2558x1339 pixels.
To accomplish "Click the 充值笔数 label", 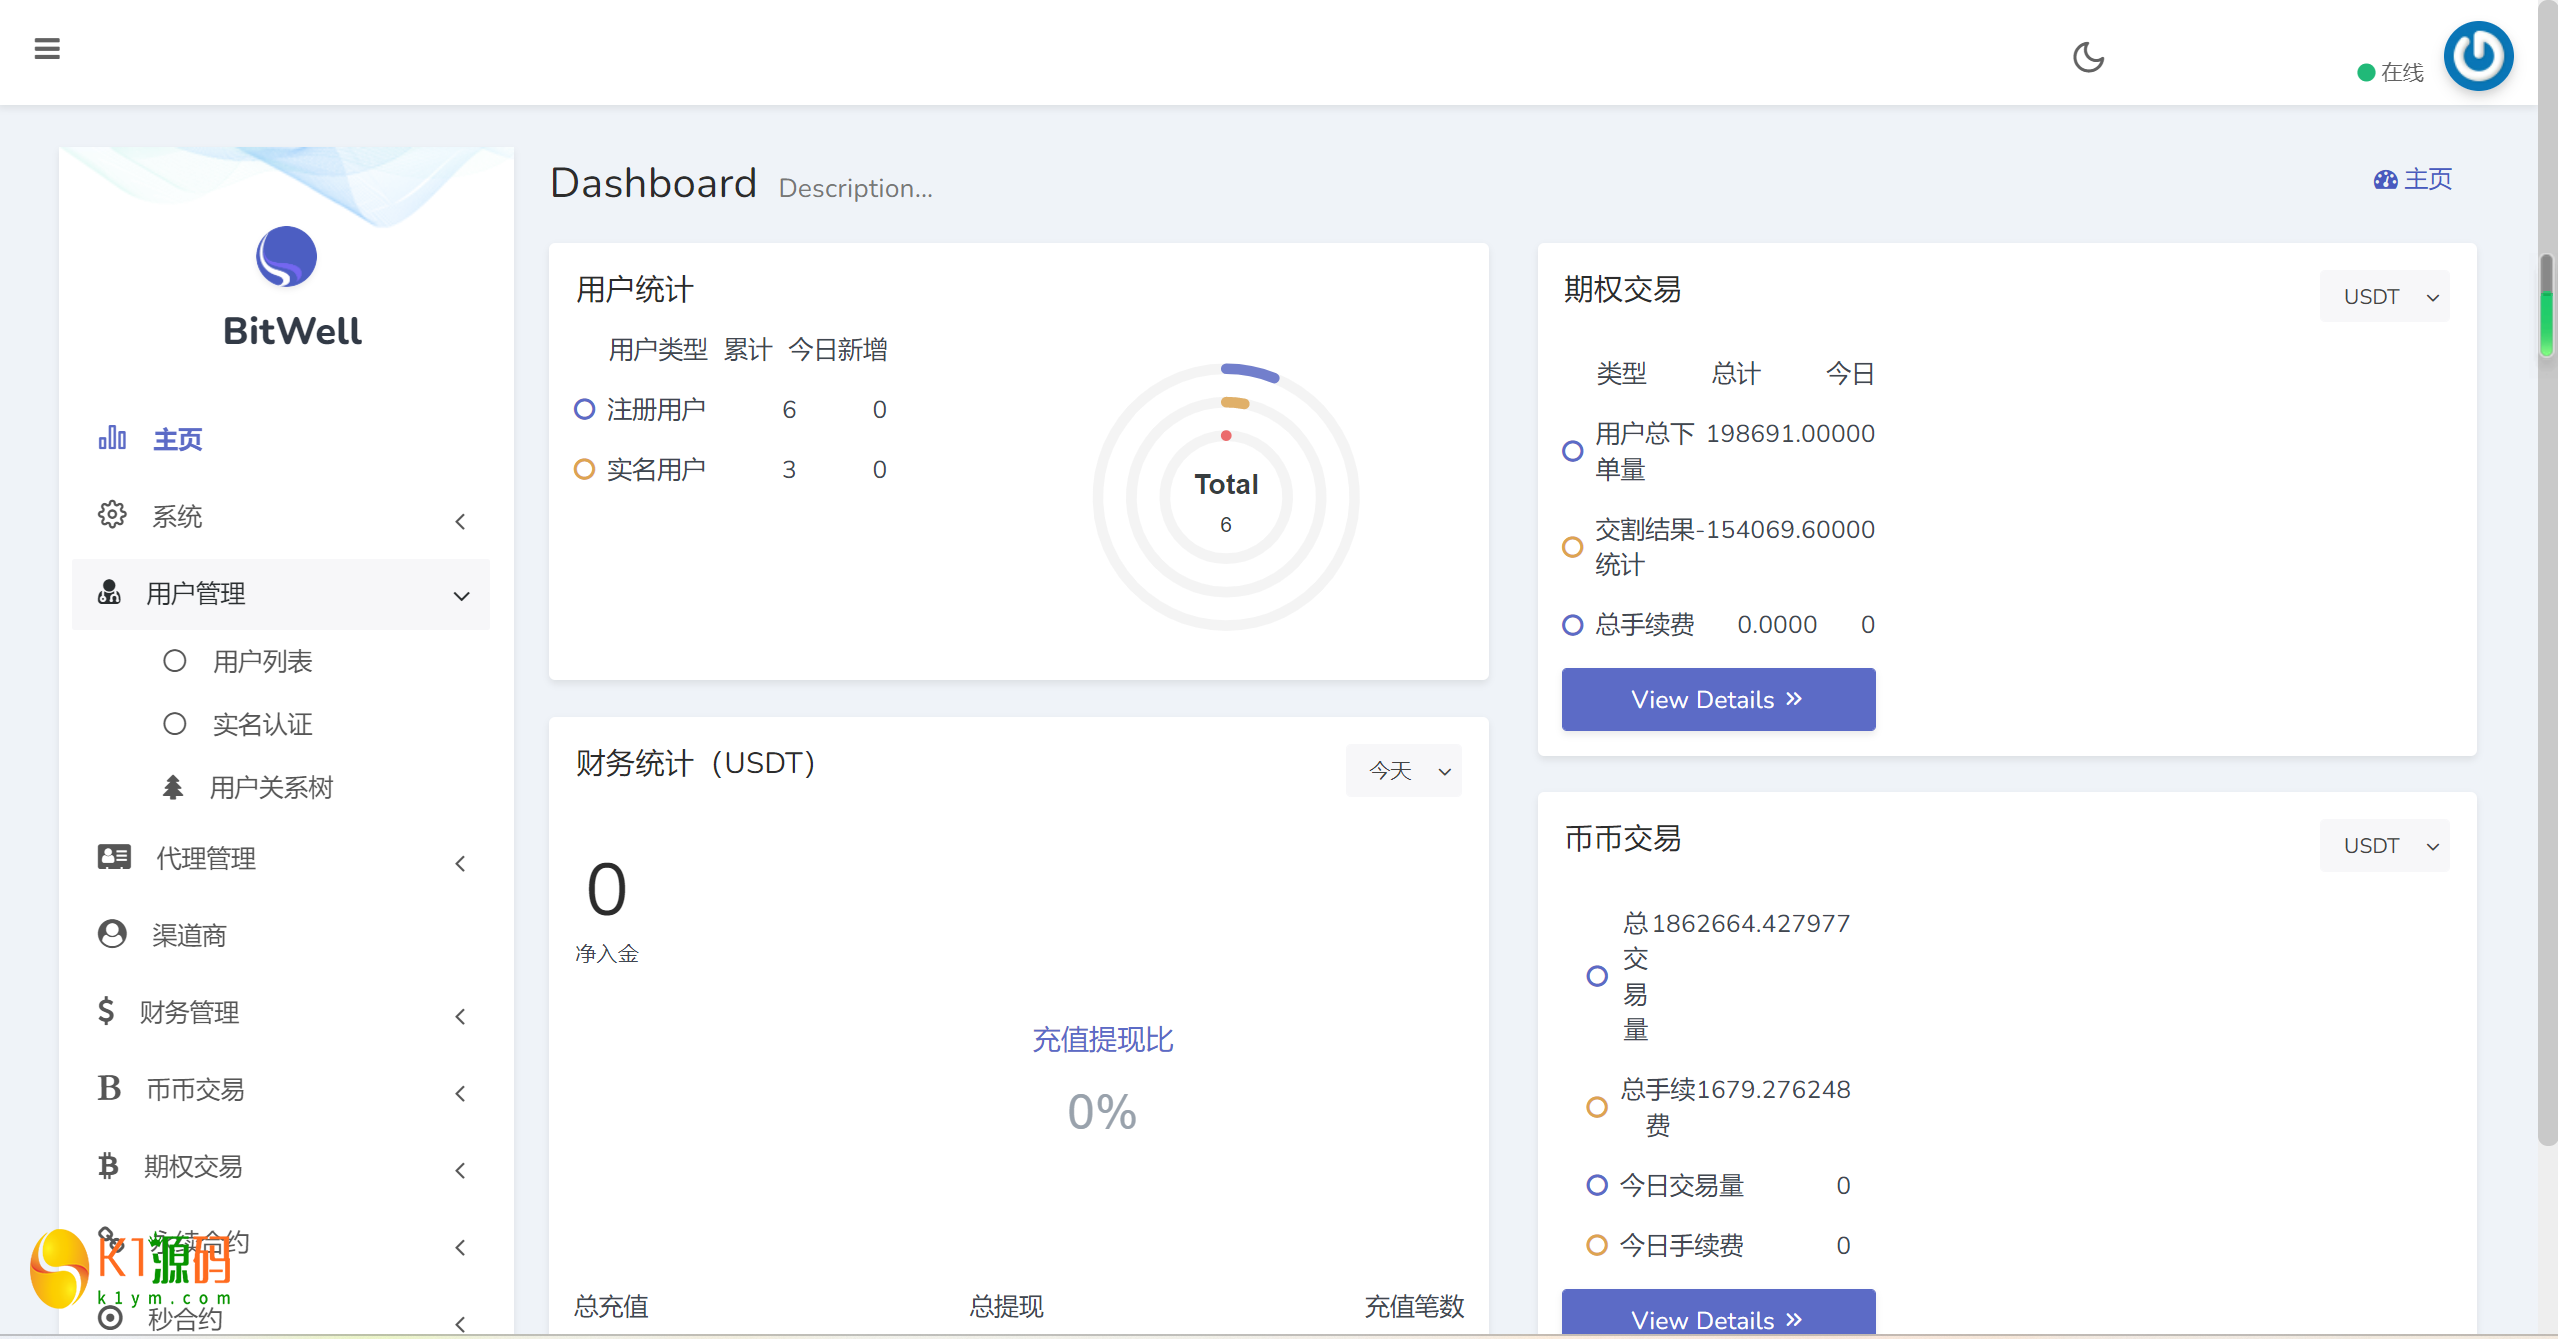I will (1414, 1306).
